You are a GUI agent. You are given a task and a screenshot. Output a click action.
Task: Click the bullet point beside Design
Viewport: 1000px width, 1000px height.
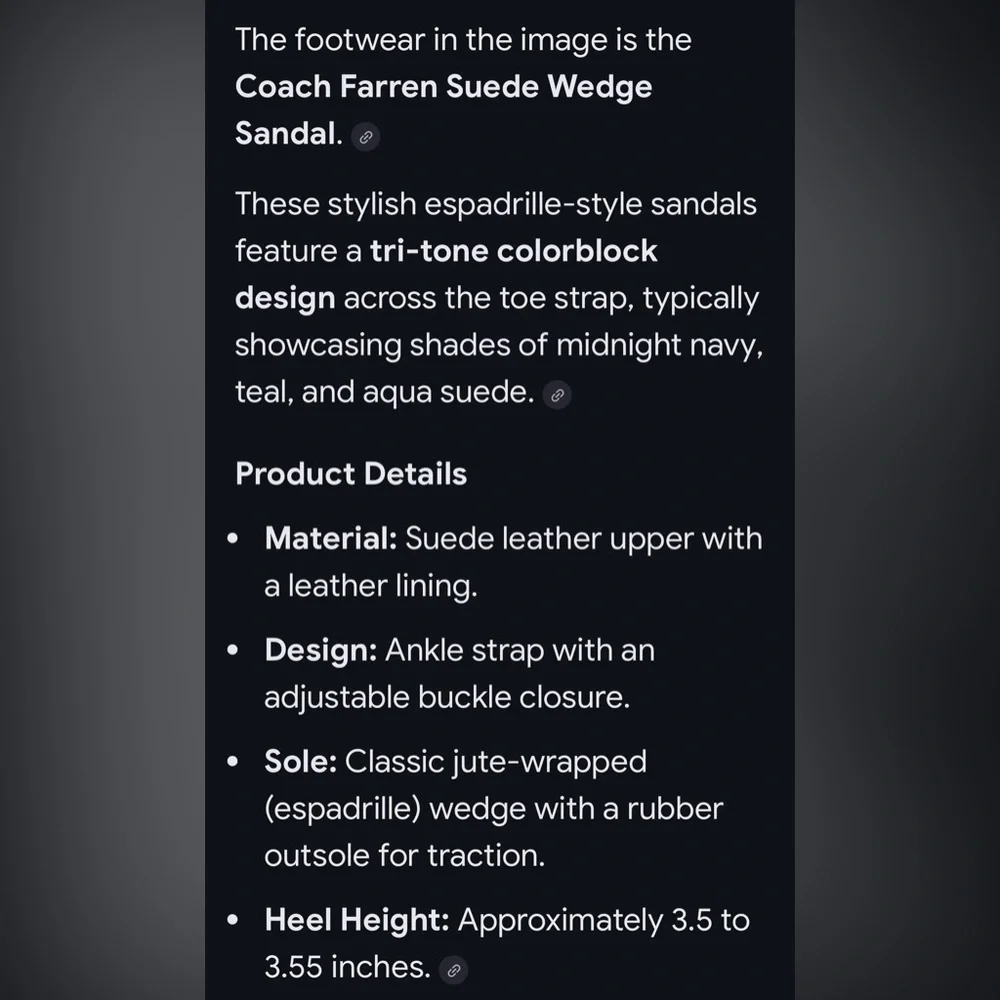point(233,651)
